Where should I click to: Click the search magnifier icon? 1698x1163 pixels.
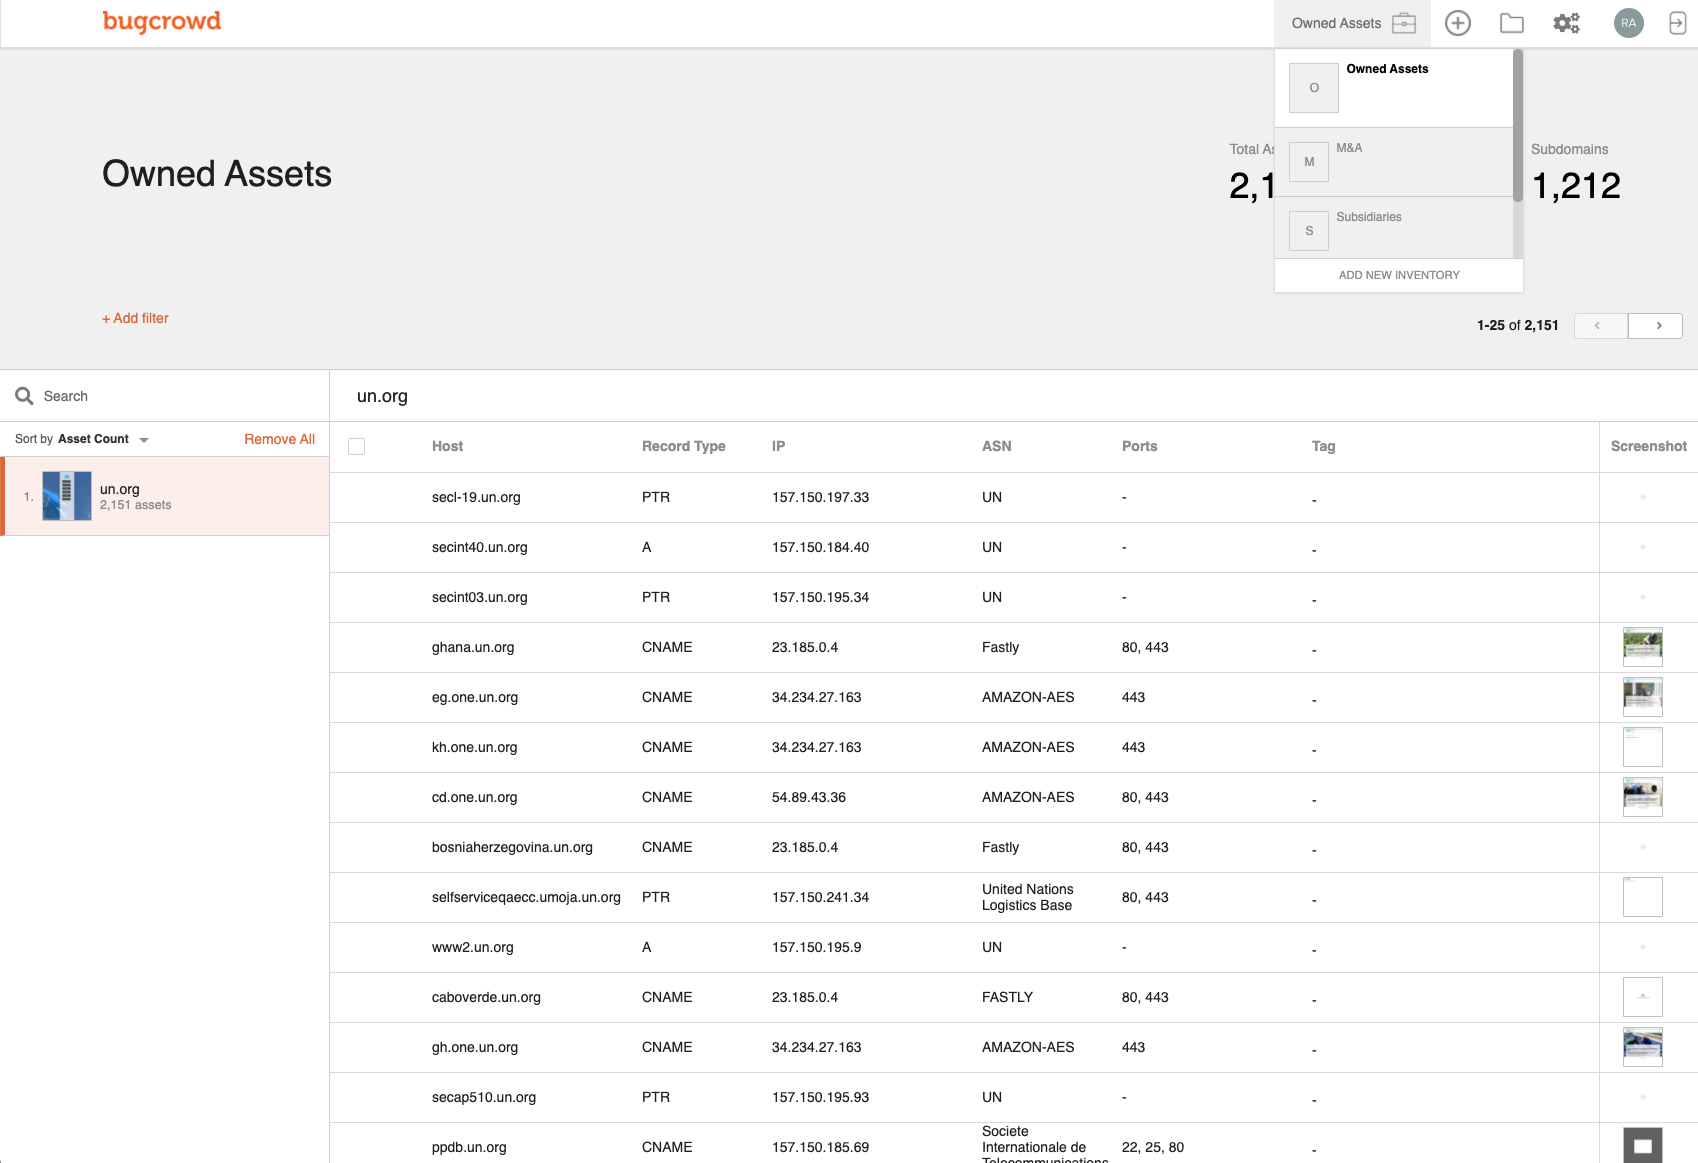click(25, 396)
